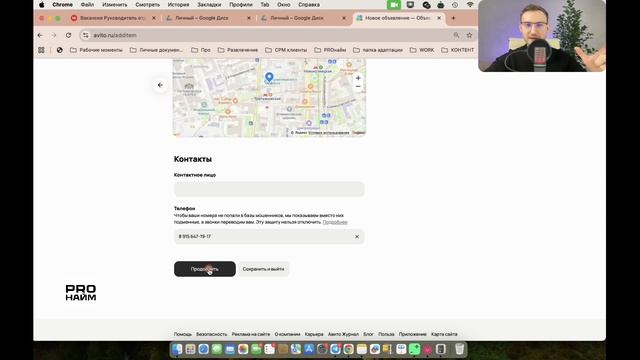Clear the phone number field

tap(357, 236)
